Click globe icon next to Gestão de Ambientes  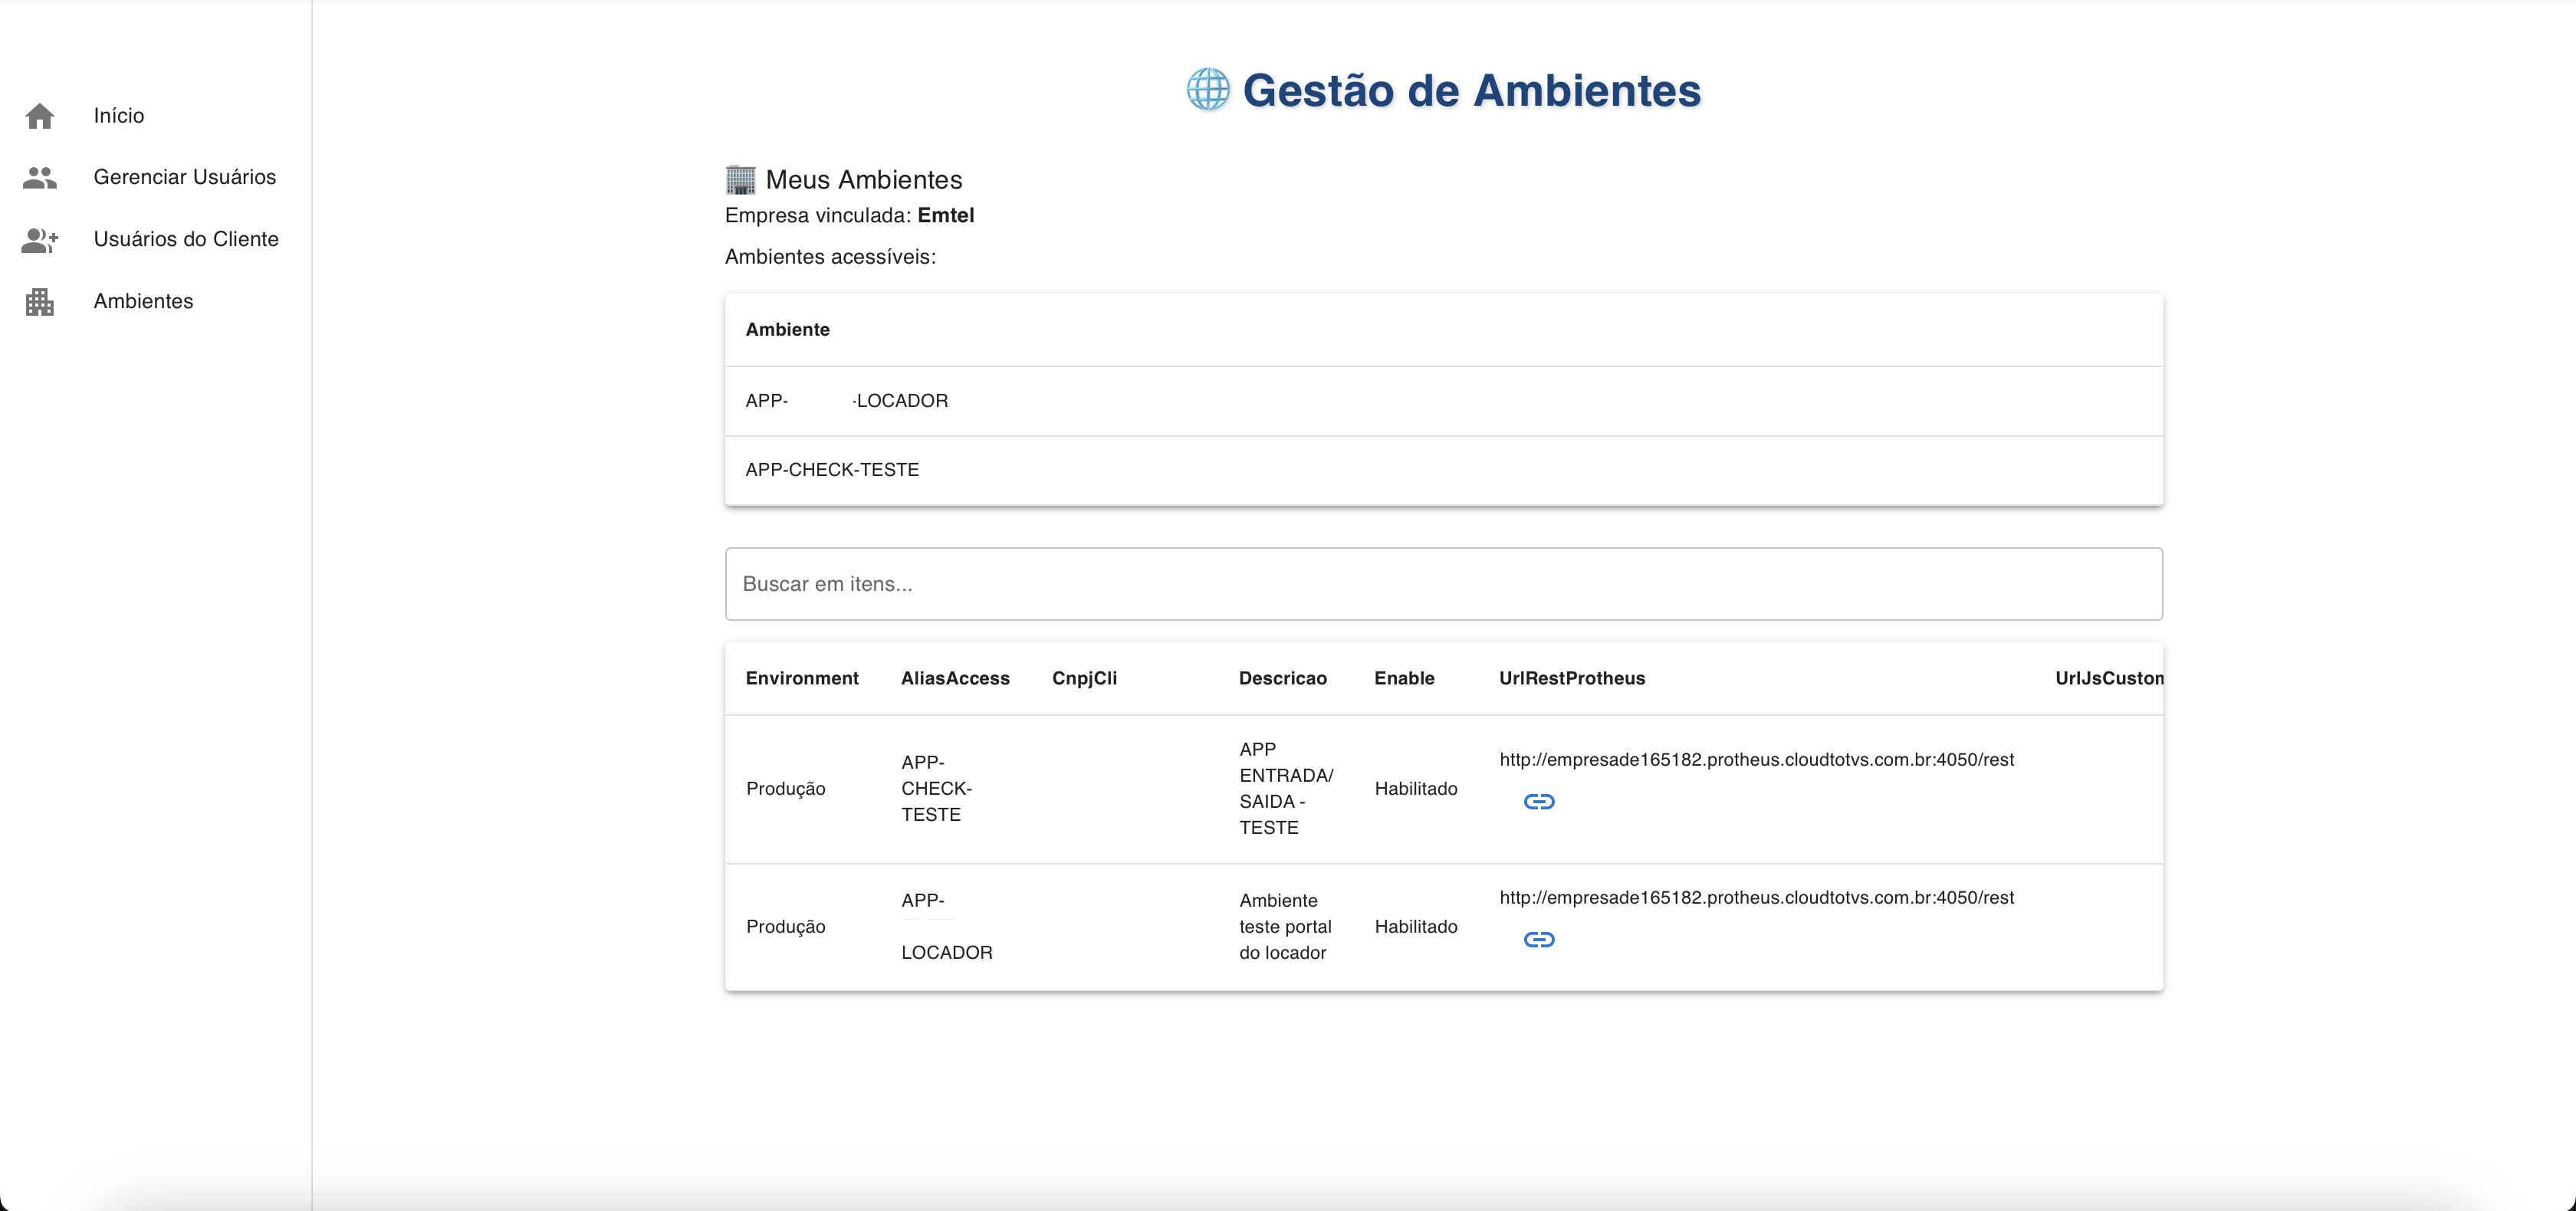tap(1208, 90)
